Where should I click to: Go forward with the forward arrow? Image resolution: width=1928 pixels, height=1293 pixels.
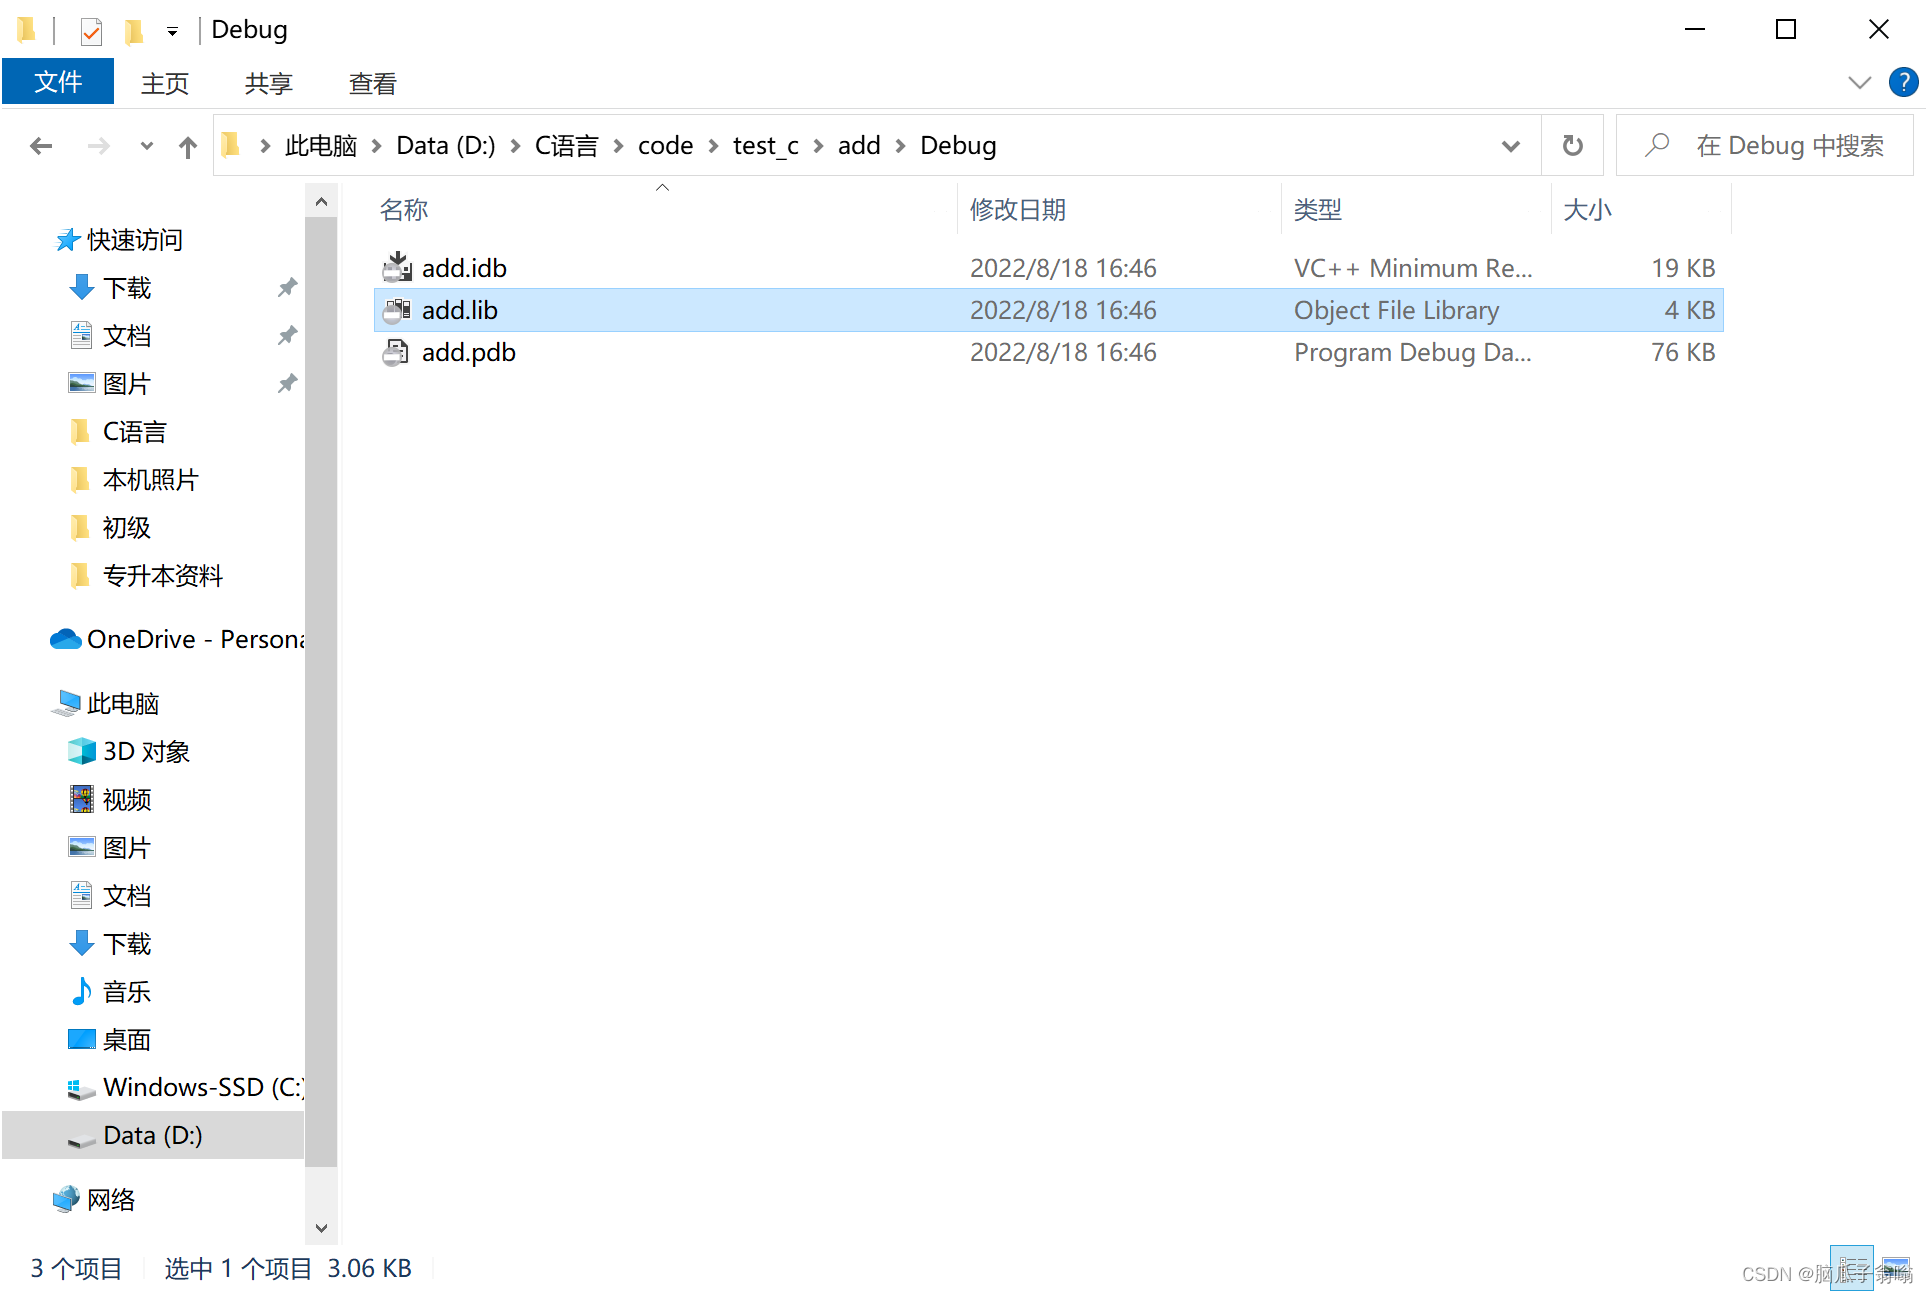[x=98, y=146]
